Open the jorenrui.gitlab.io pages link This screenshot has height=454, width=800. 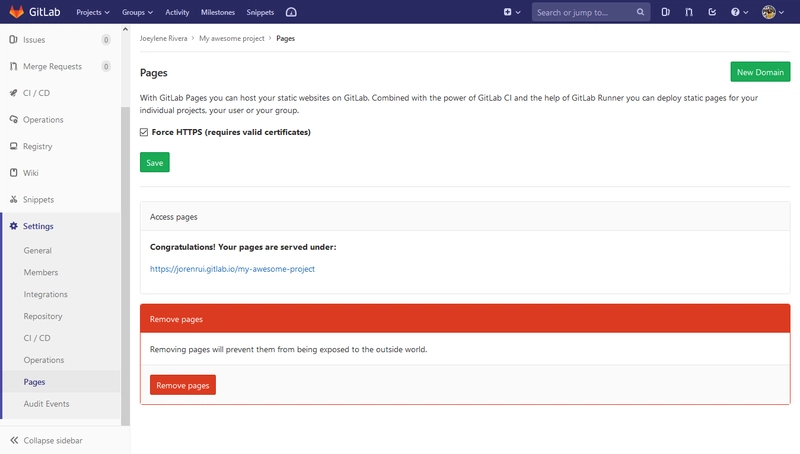tap(232, 269)
